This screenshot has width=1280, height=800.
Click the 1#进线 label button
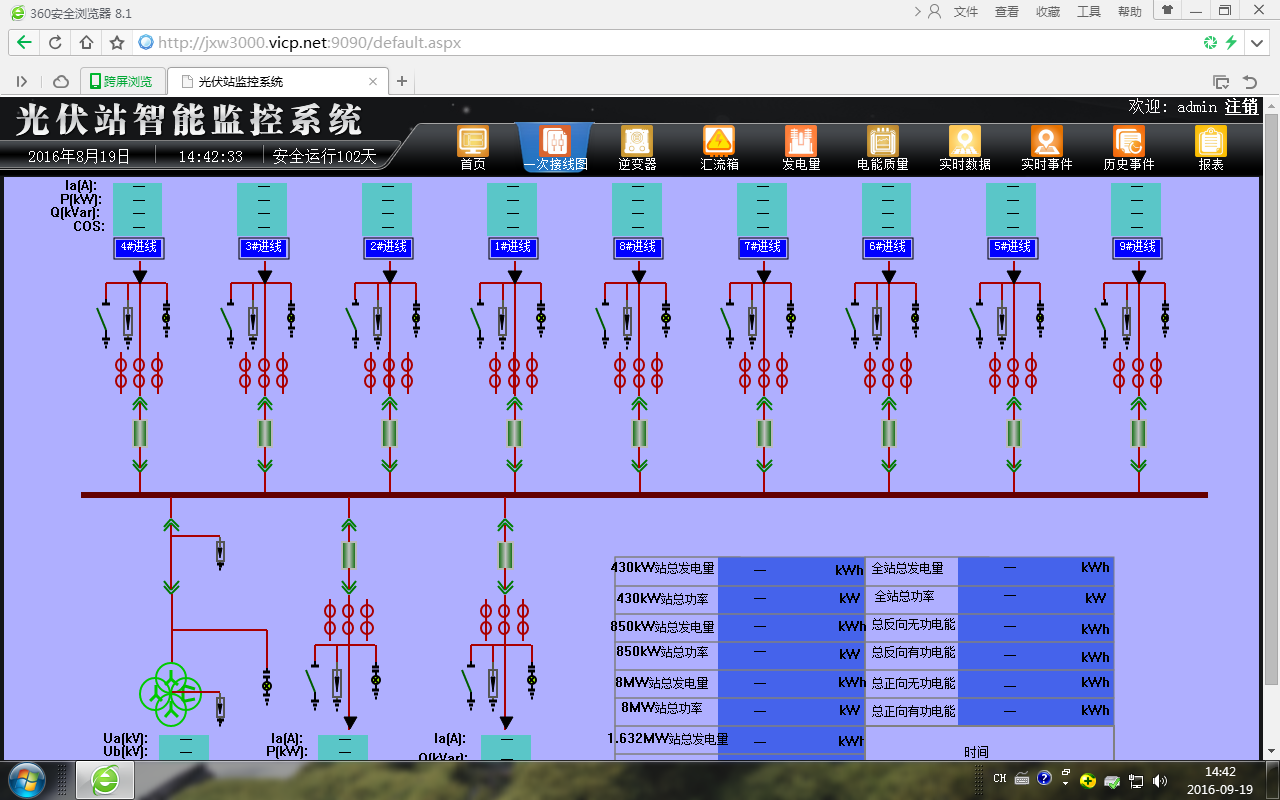tap(515, 247)
